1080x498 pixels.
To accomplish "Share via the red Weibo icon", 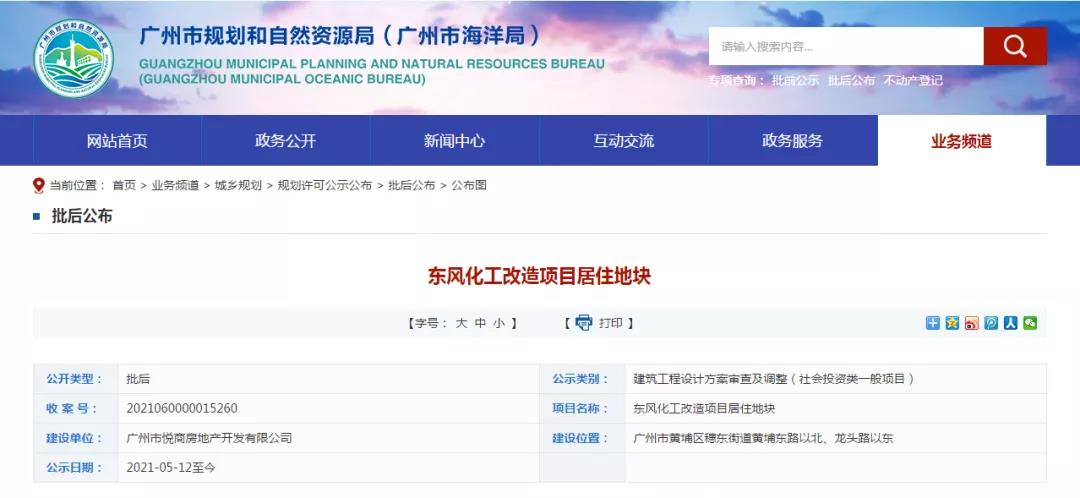I will (x=971, y=323).
